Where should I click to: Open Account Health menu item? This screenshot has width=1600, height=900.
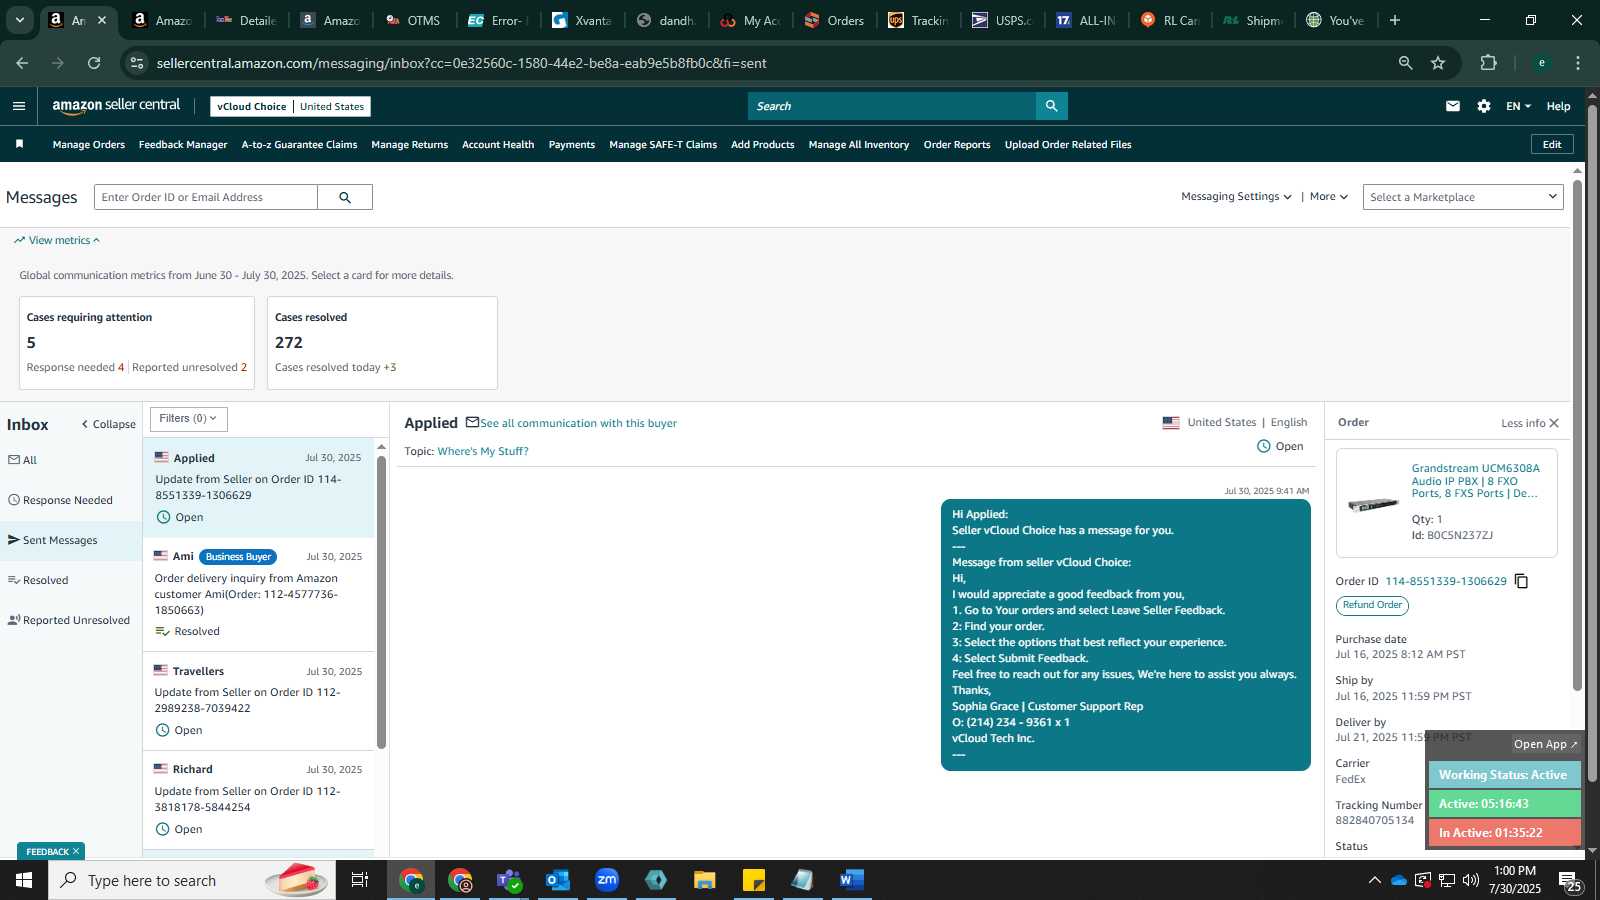pyautogui.click(x=498, y=145)
